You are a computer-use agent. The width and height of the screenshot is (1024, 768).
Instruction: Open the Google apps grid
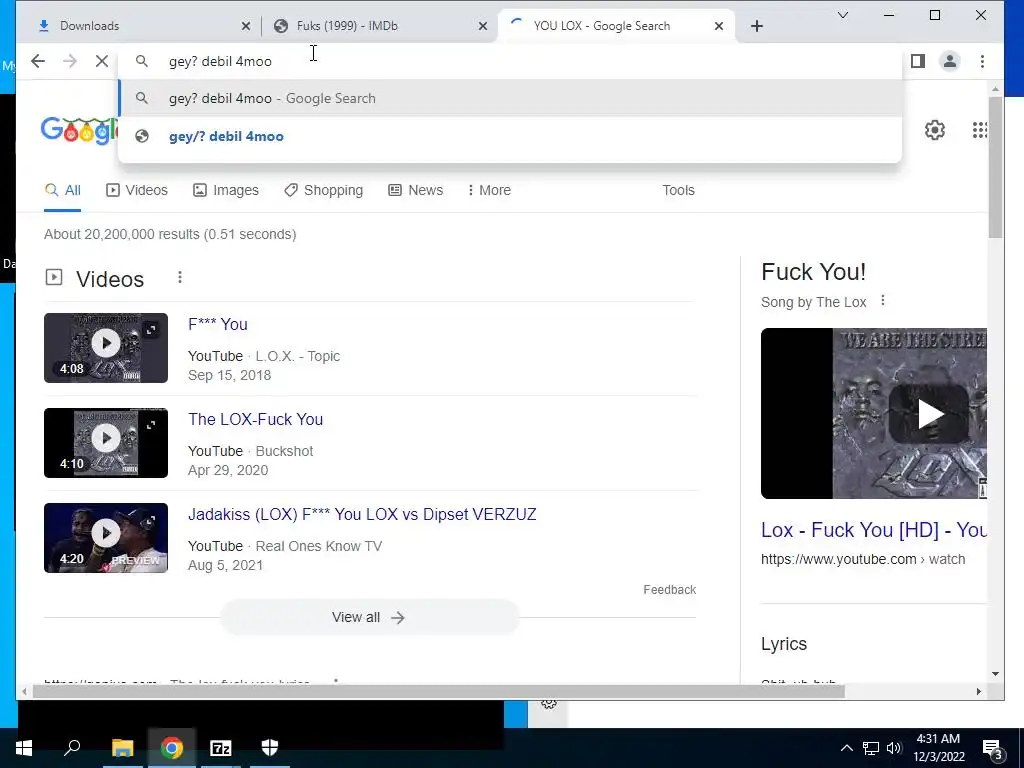coord(980,130)
